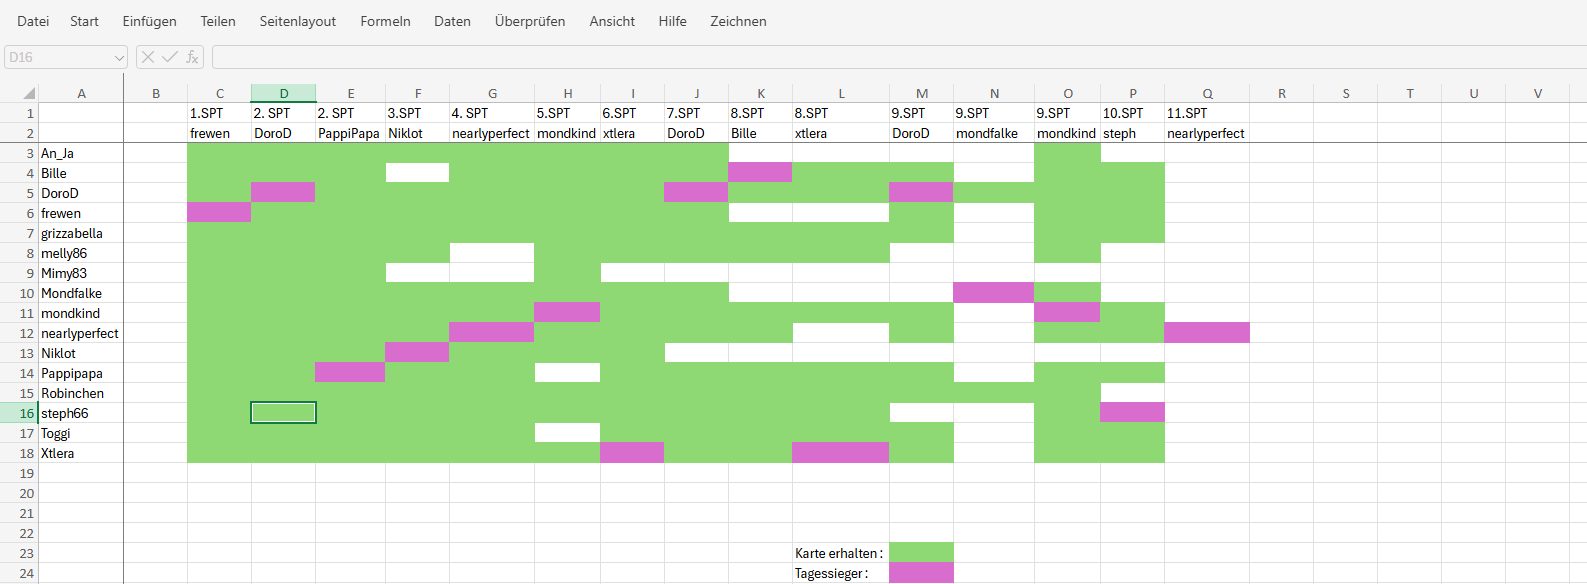Open the Formeln ribbon tab

[x=385, y=21]
